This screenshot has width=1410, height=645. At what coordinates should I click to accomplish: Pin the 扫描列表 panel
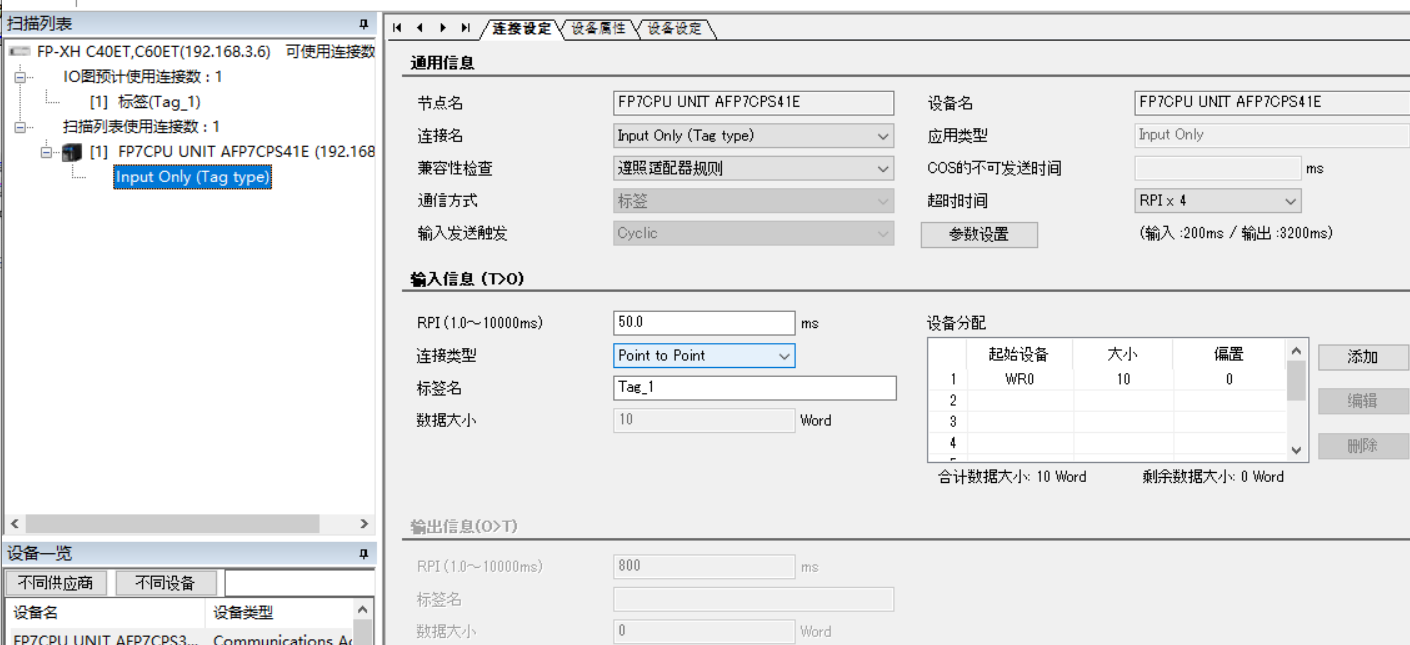pos(364,24)
